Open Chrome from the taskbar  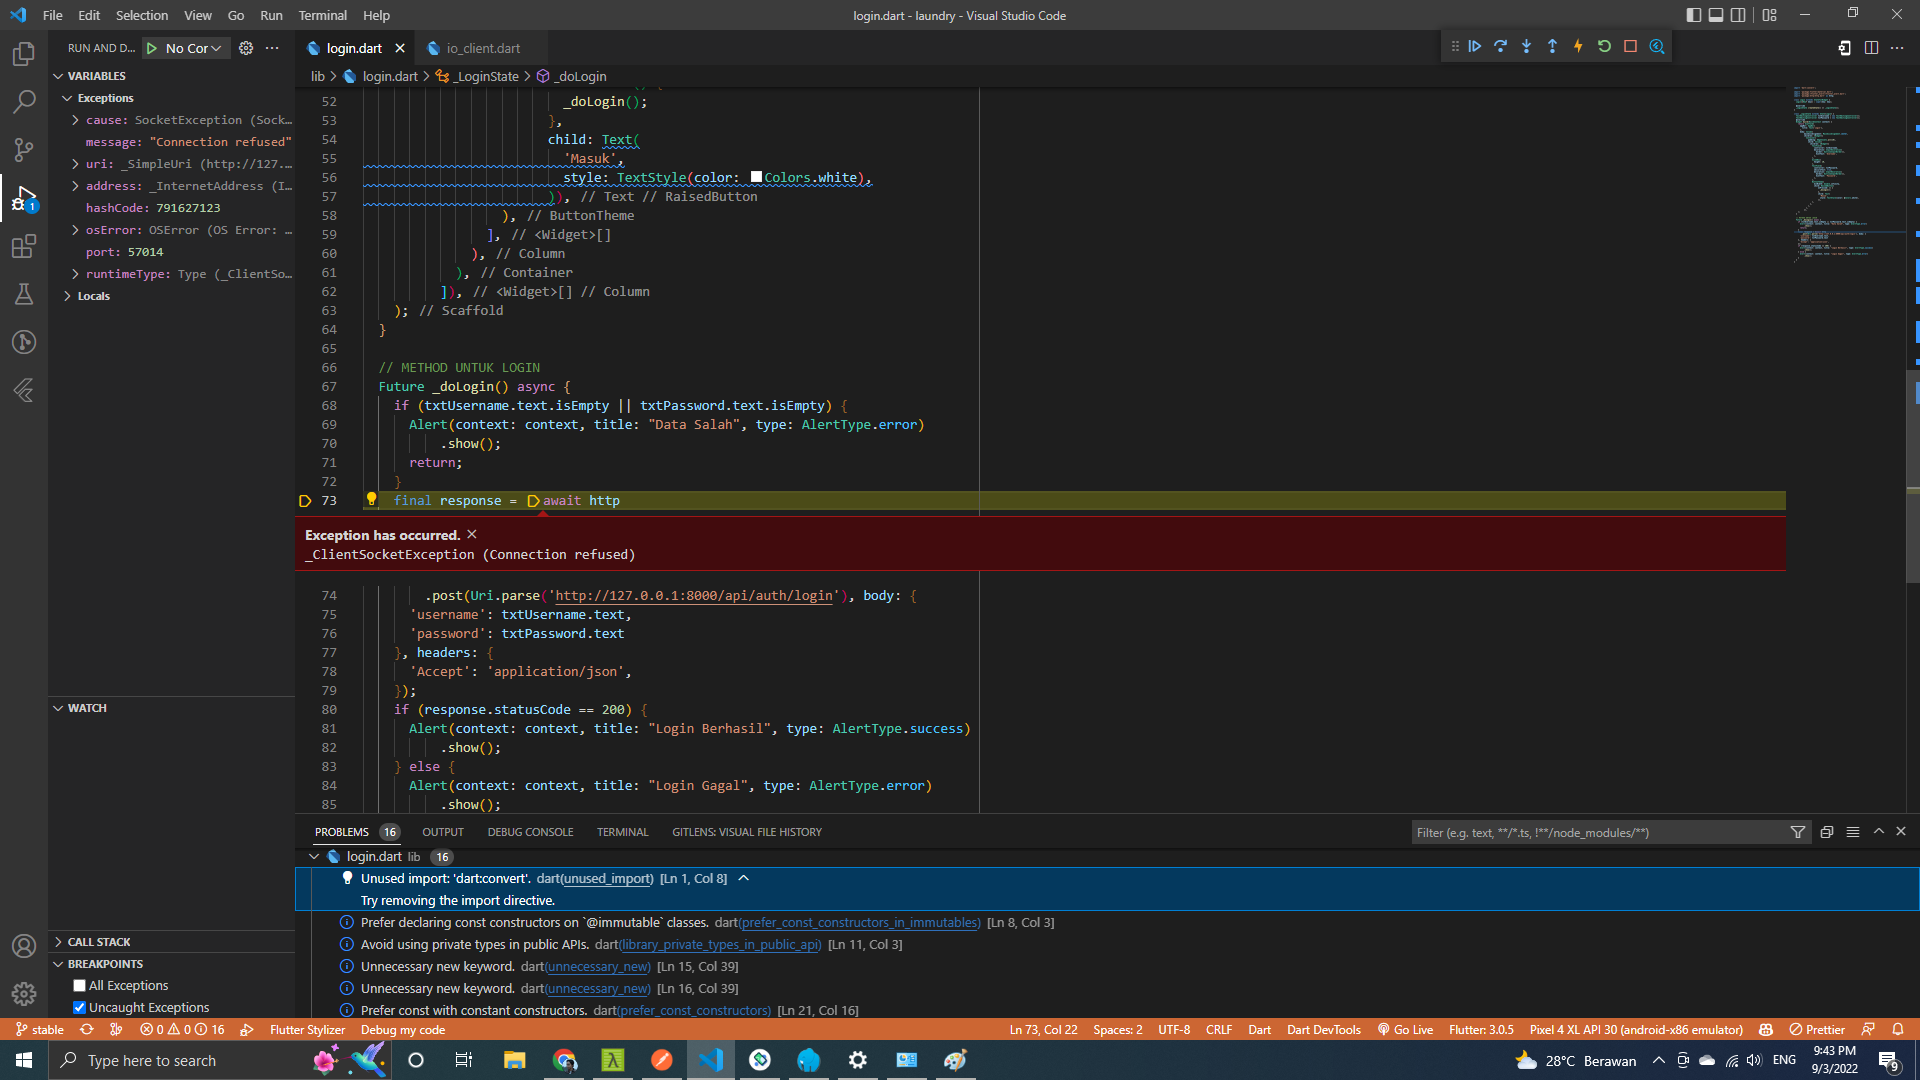click(x=564, y=1060)
